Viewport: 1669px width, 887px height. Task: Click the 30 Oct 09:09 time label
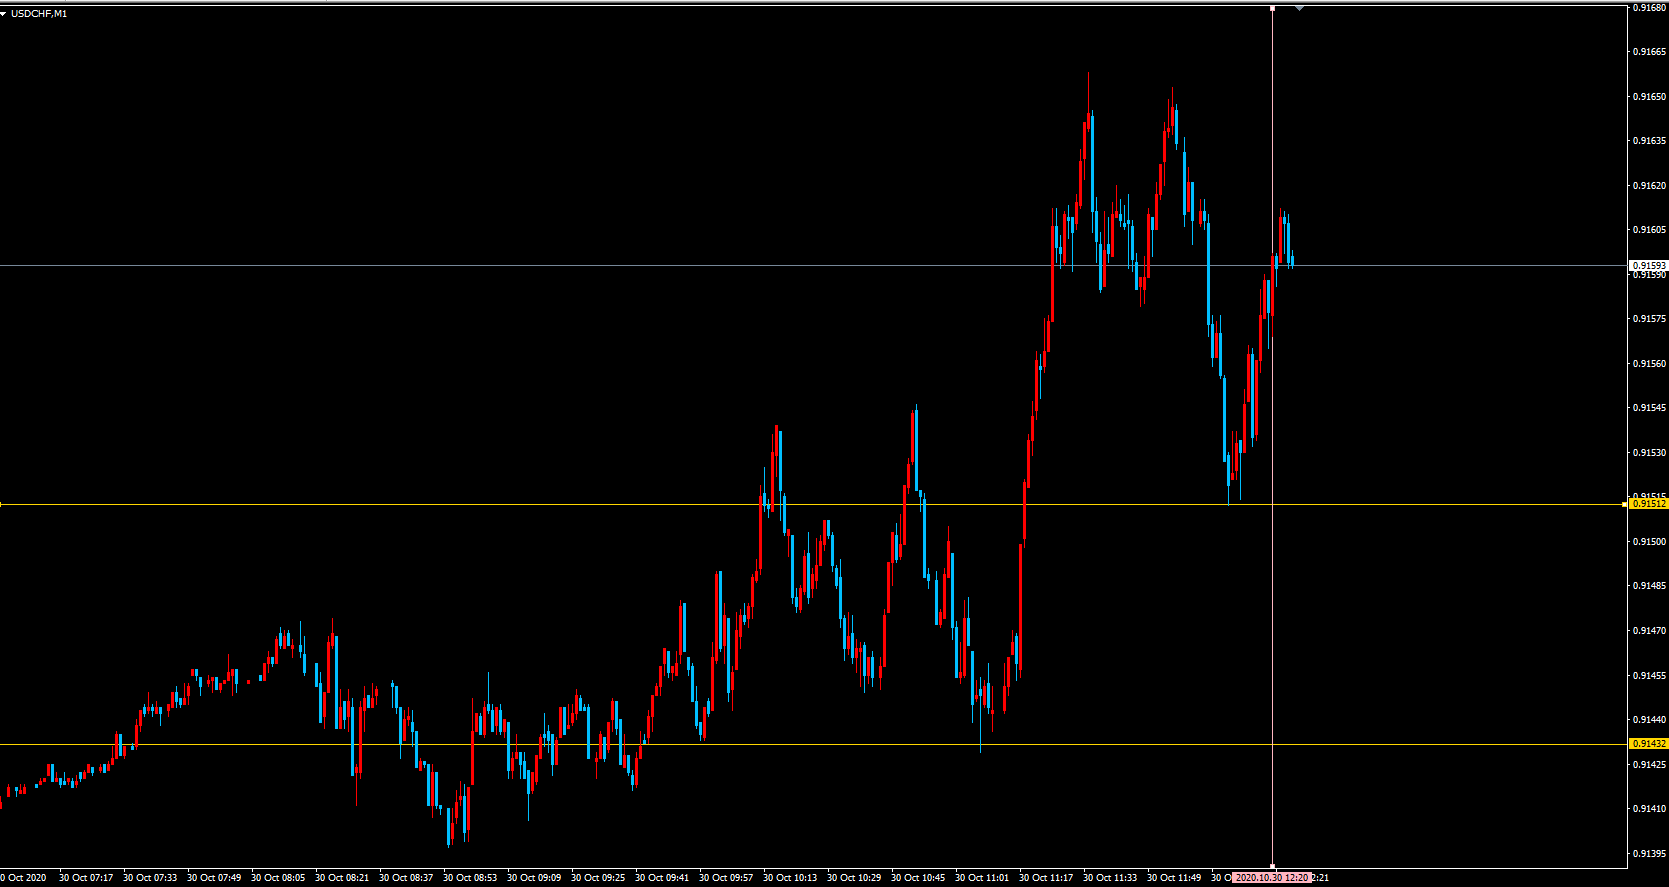click(534, 878)
